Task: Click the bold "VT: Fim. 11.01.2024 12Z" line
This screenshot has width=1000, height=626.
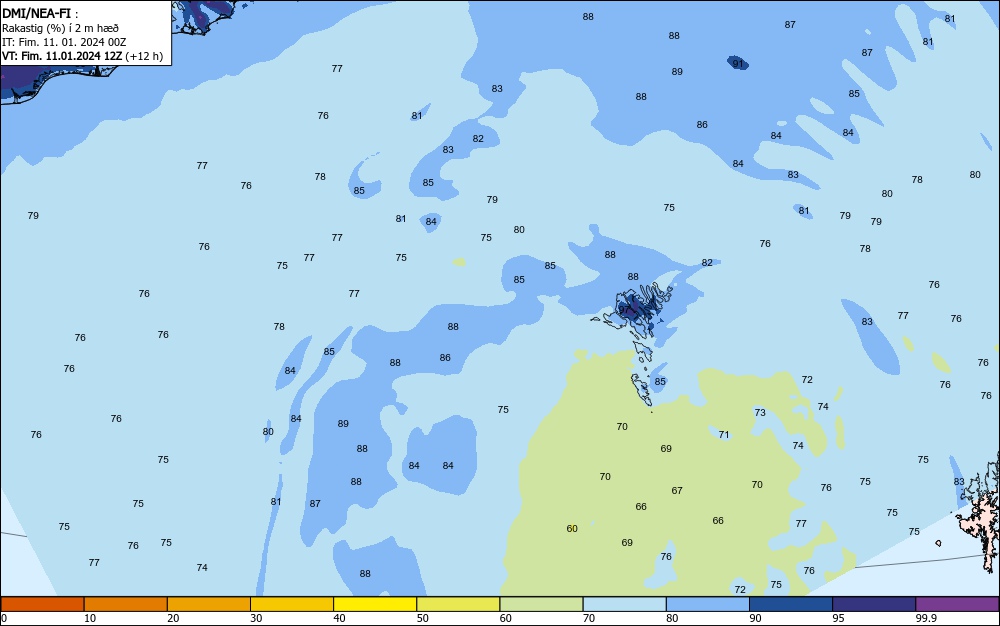Action: 62,56
